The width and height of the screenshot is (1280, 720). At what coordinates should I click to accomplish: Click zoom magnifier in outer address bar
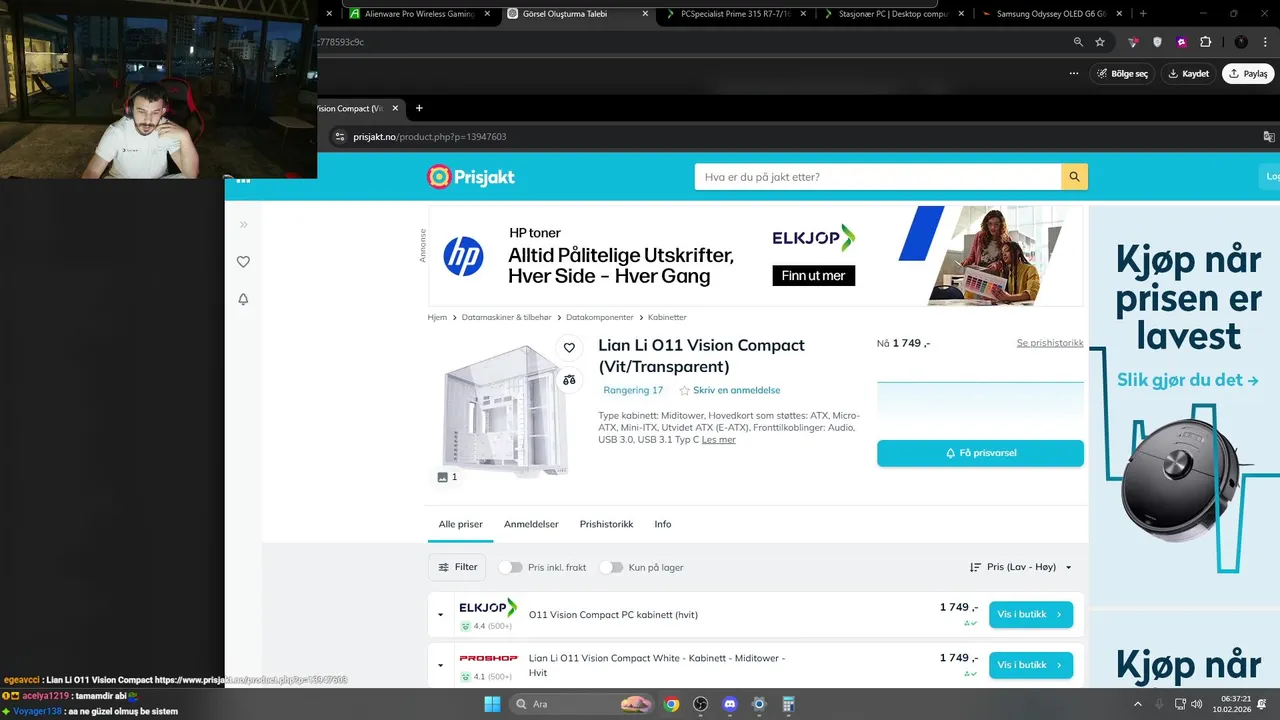pos(1078,42)
